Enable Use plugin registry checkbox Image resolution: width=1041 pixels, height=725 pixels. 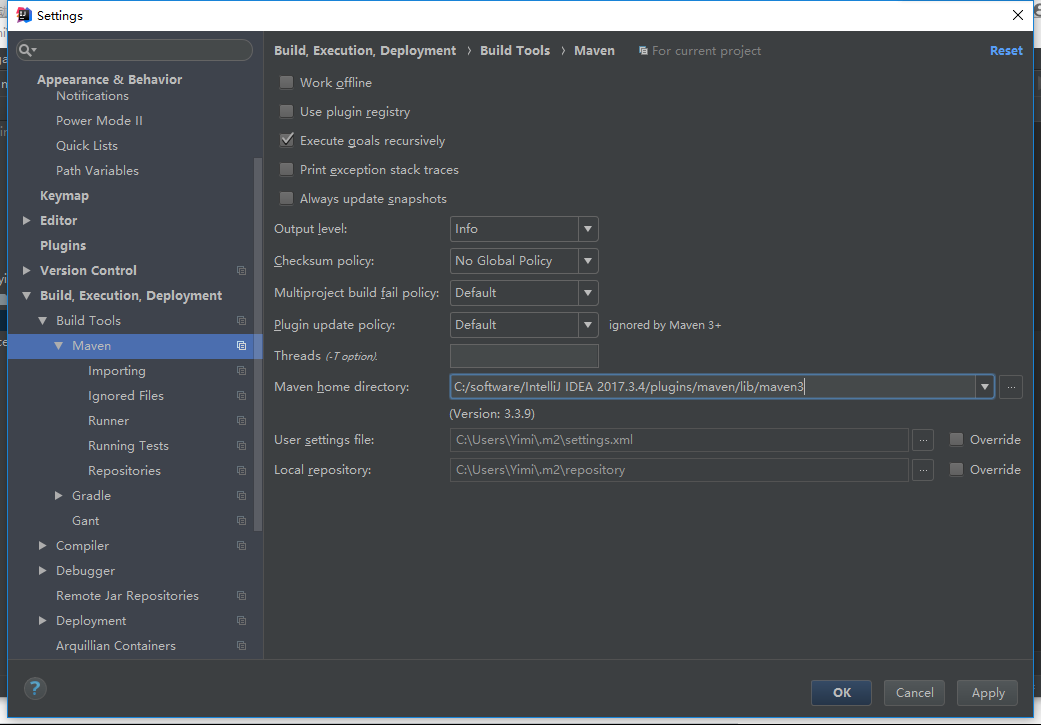coord(286,112)
